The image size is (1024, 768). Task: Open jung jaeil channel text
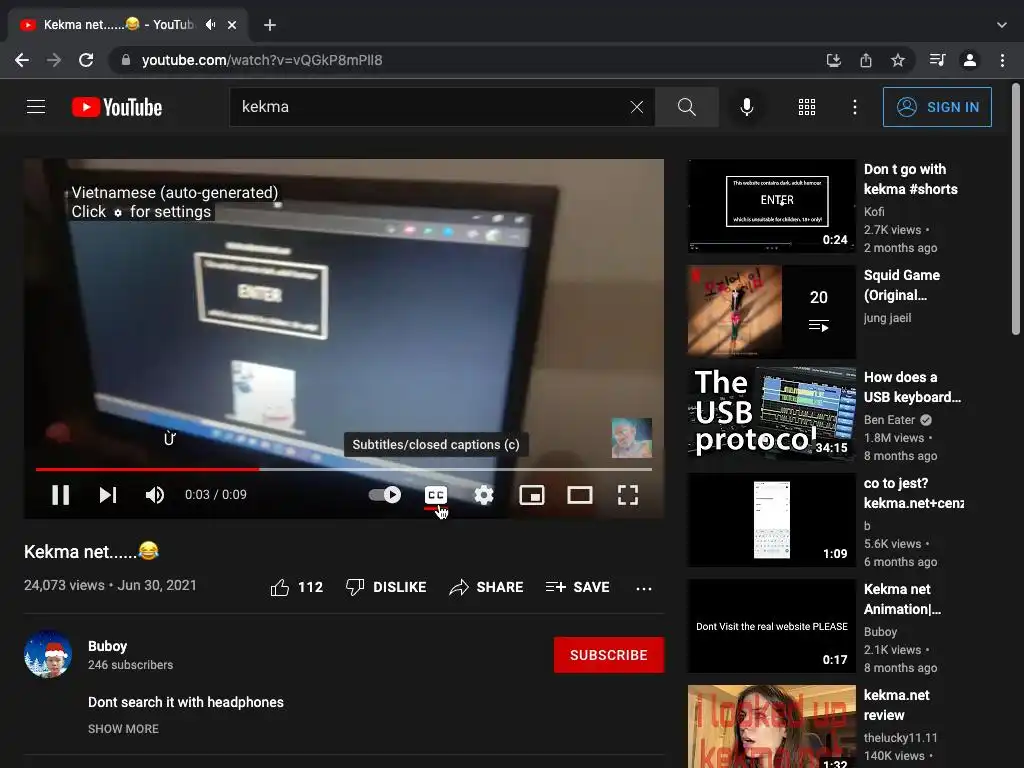coord(887,318)
